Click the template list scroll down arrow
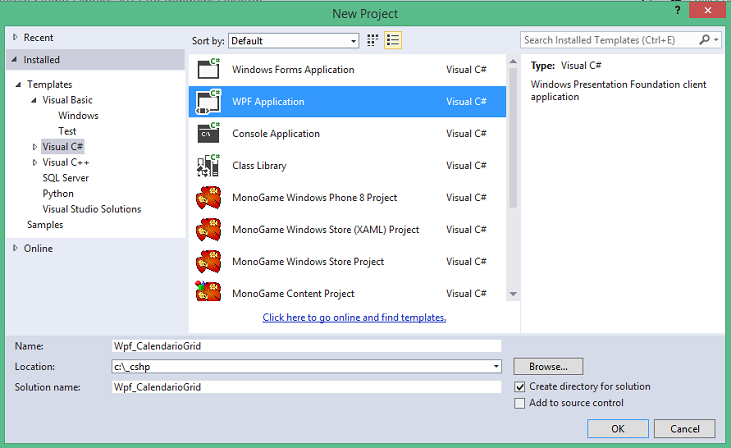The height and width of the screenshot is (448, 731). [x=513, y=294]
